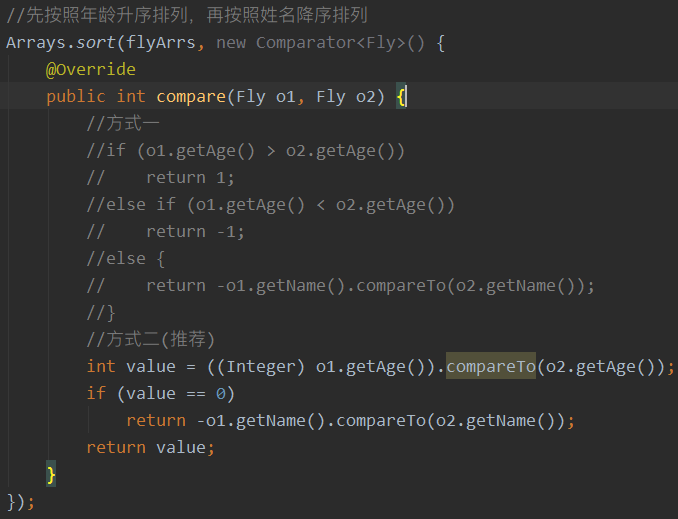Click the commented return -1; line
The image size is (678, 519).
165,232
